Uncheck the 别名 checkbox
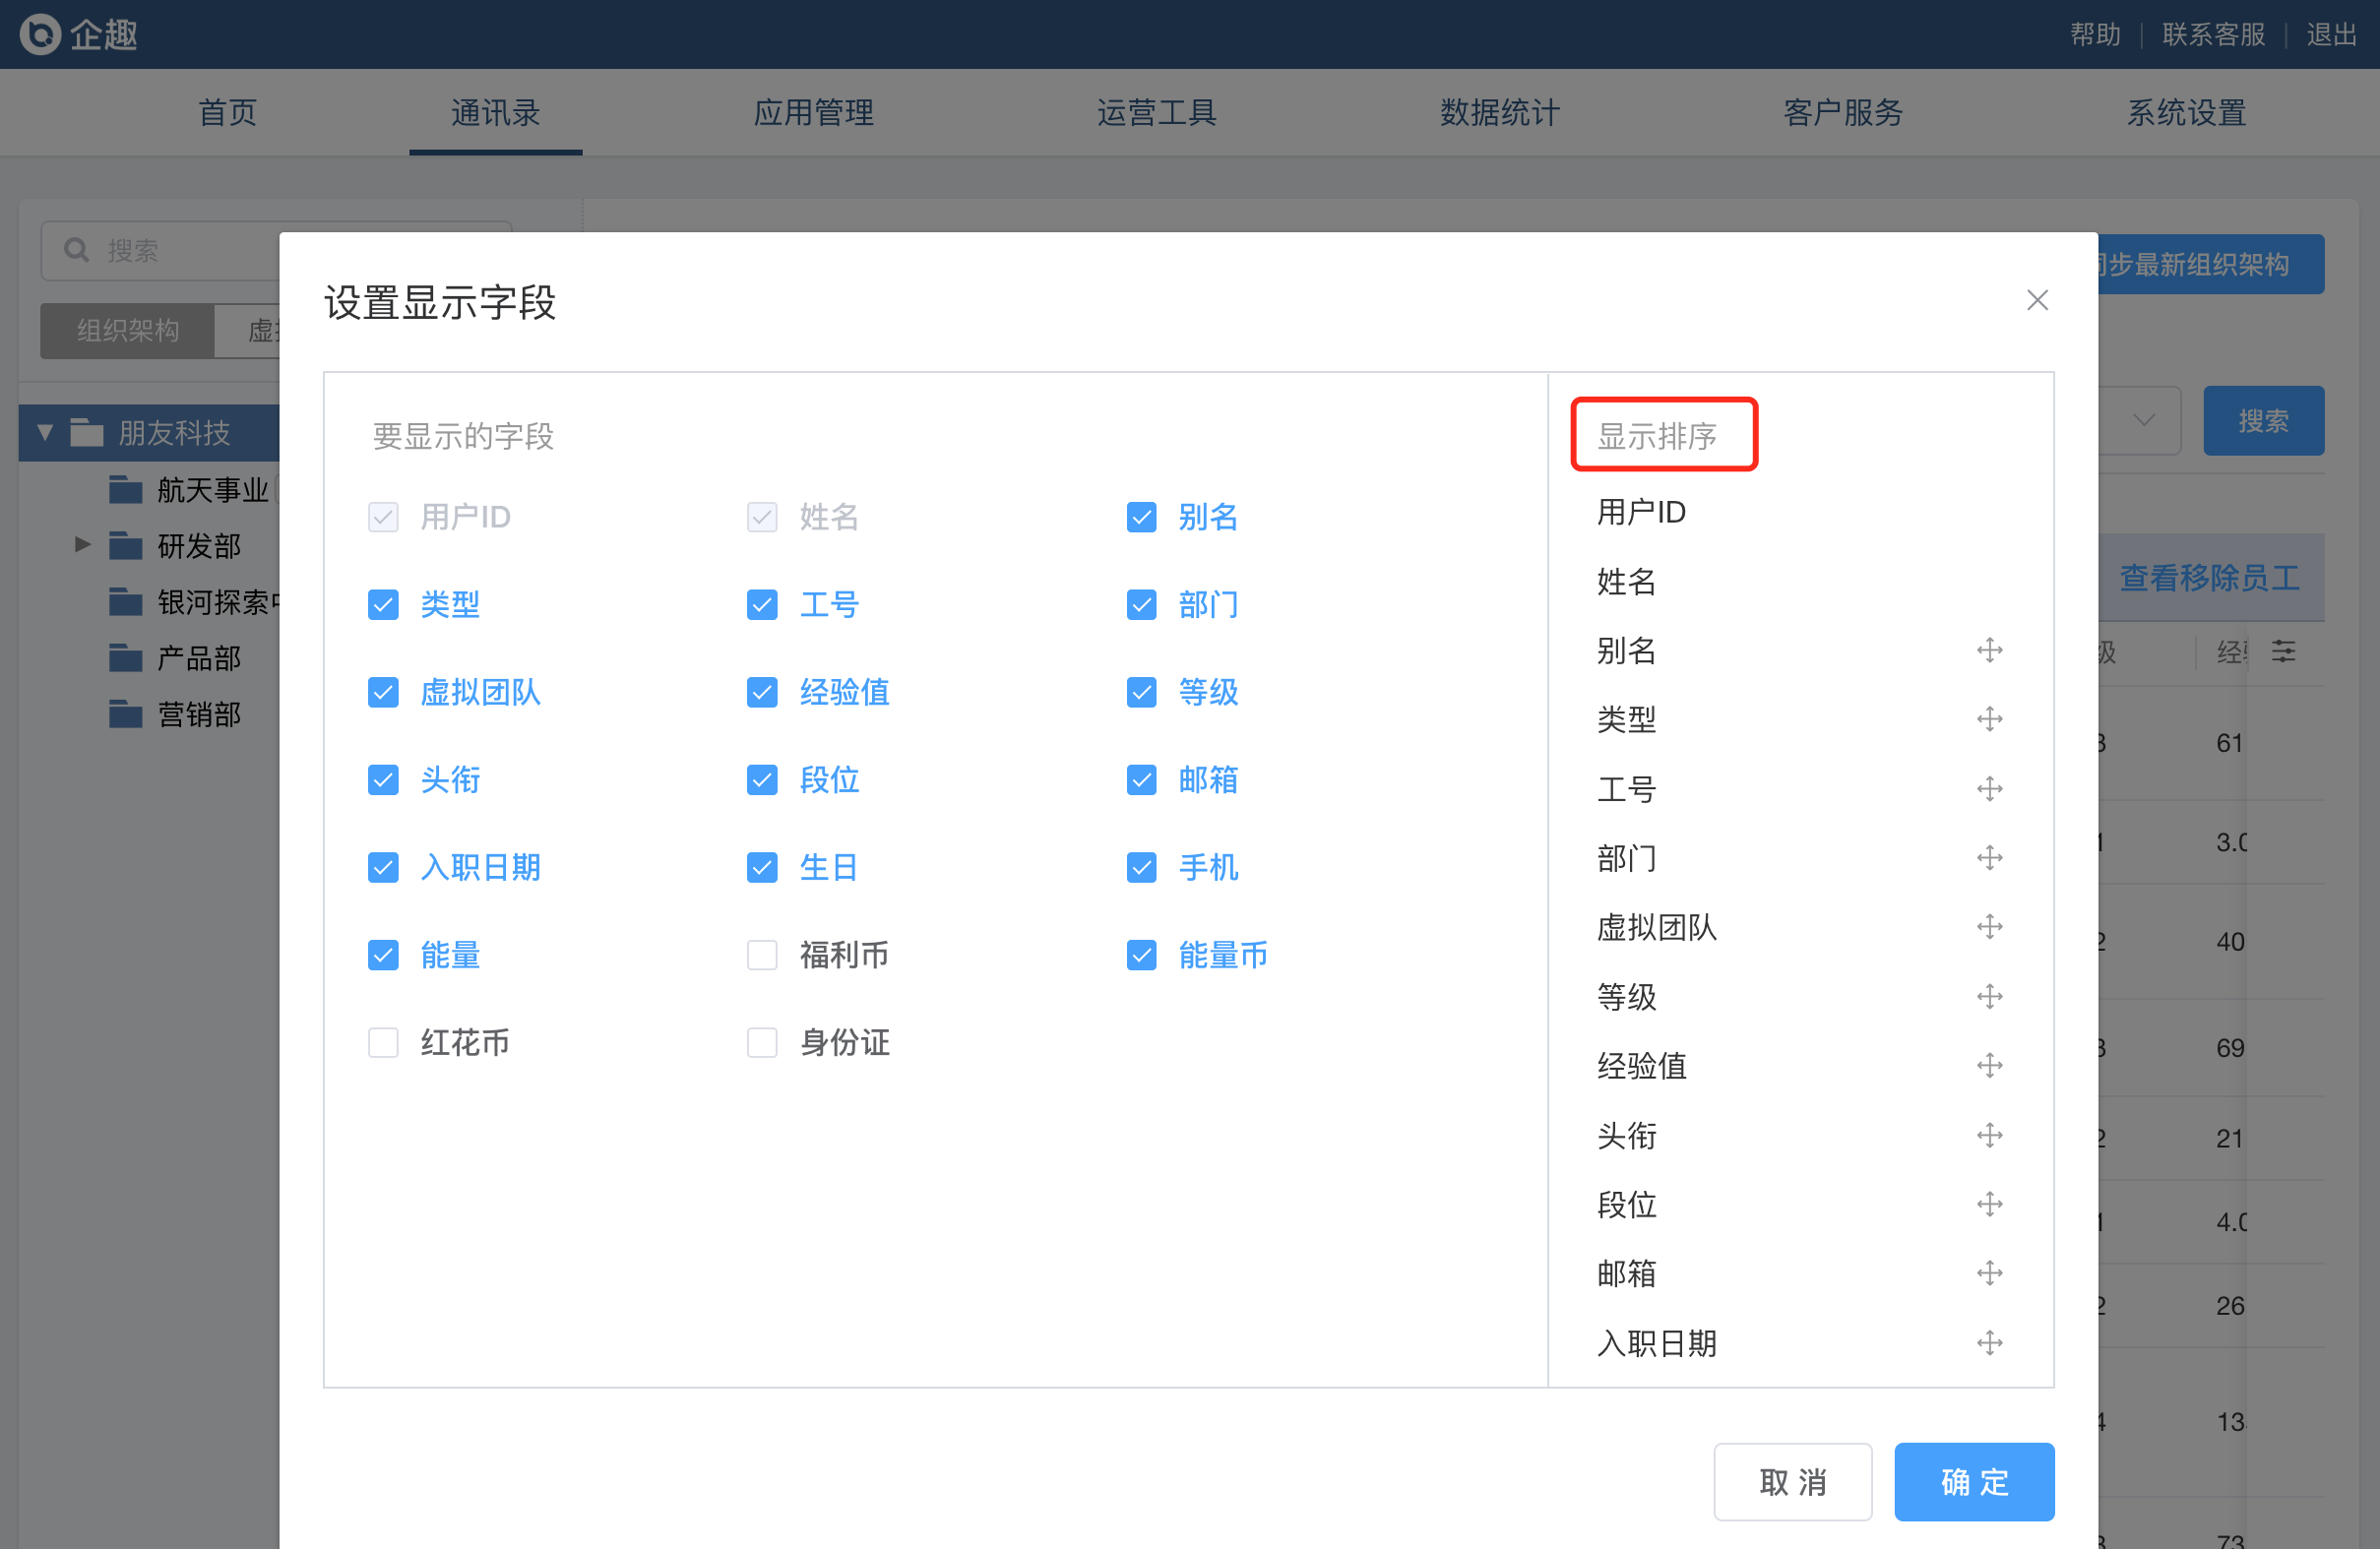This screenshot has height=1549, width=2380. click(1141, 517)
